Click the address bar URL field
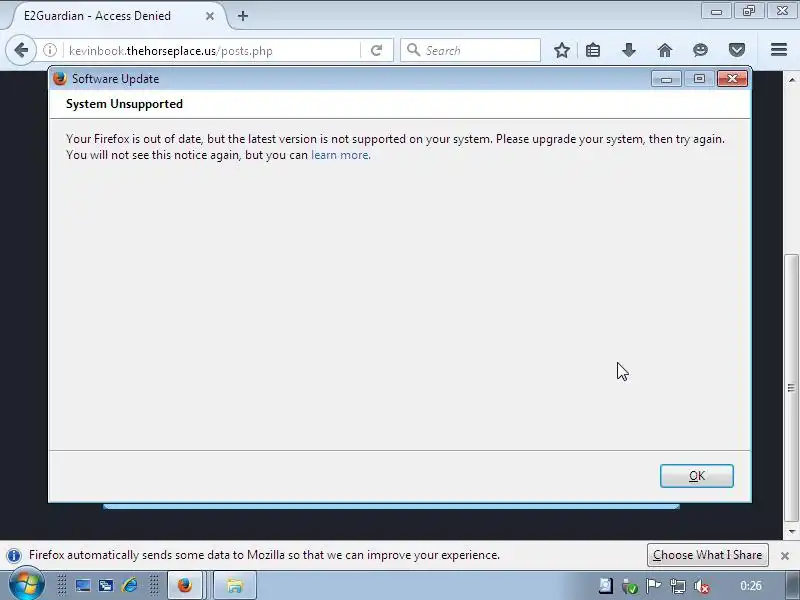This screenshot has width=800, height=600. (212, 51)
